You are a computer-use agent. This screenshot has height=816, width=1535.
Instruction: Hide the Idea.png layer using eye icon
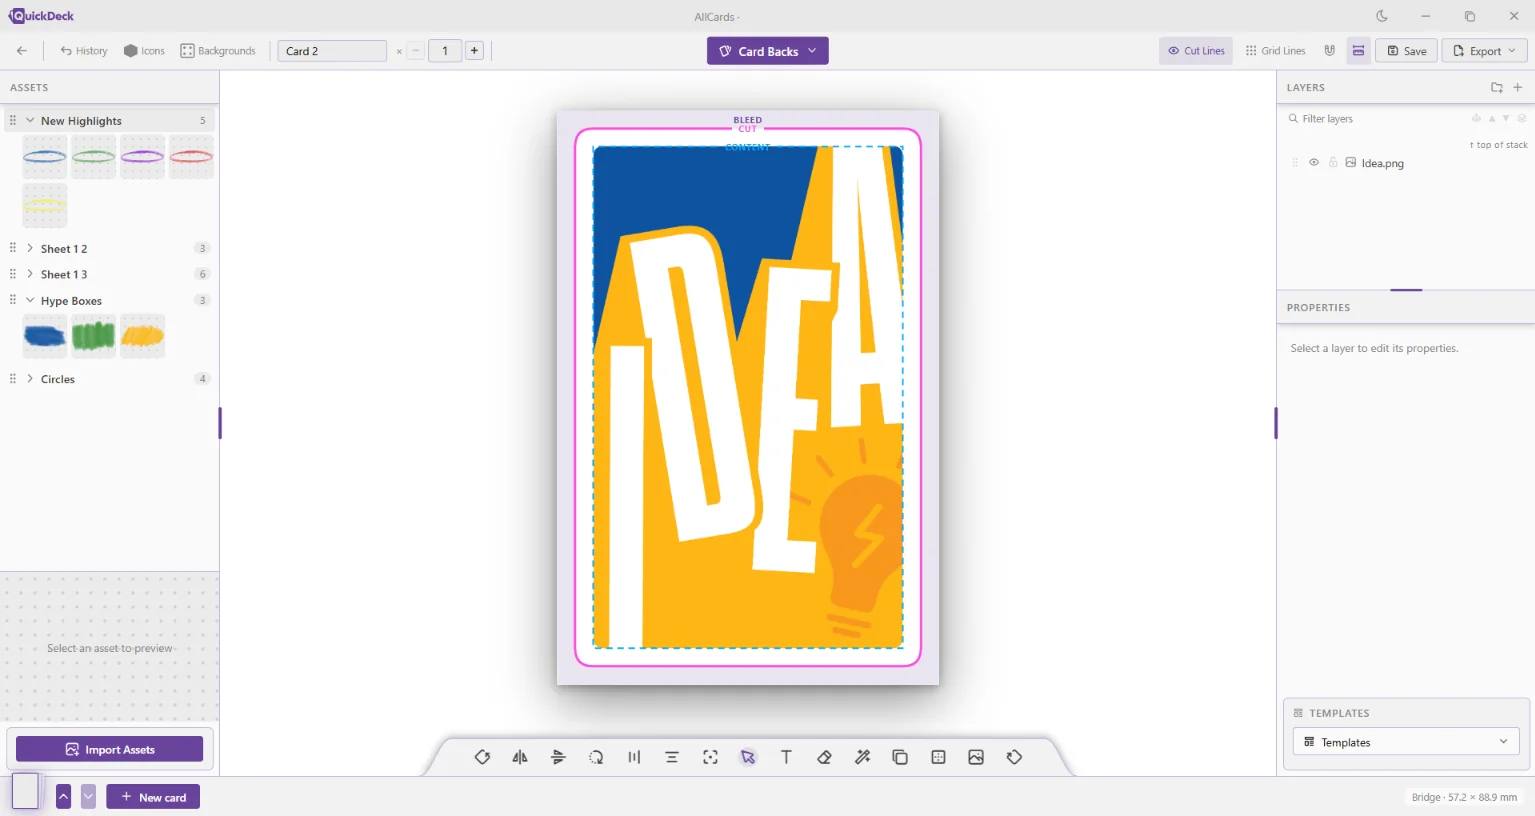click(x=1314, y=162)
